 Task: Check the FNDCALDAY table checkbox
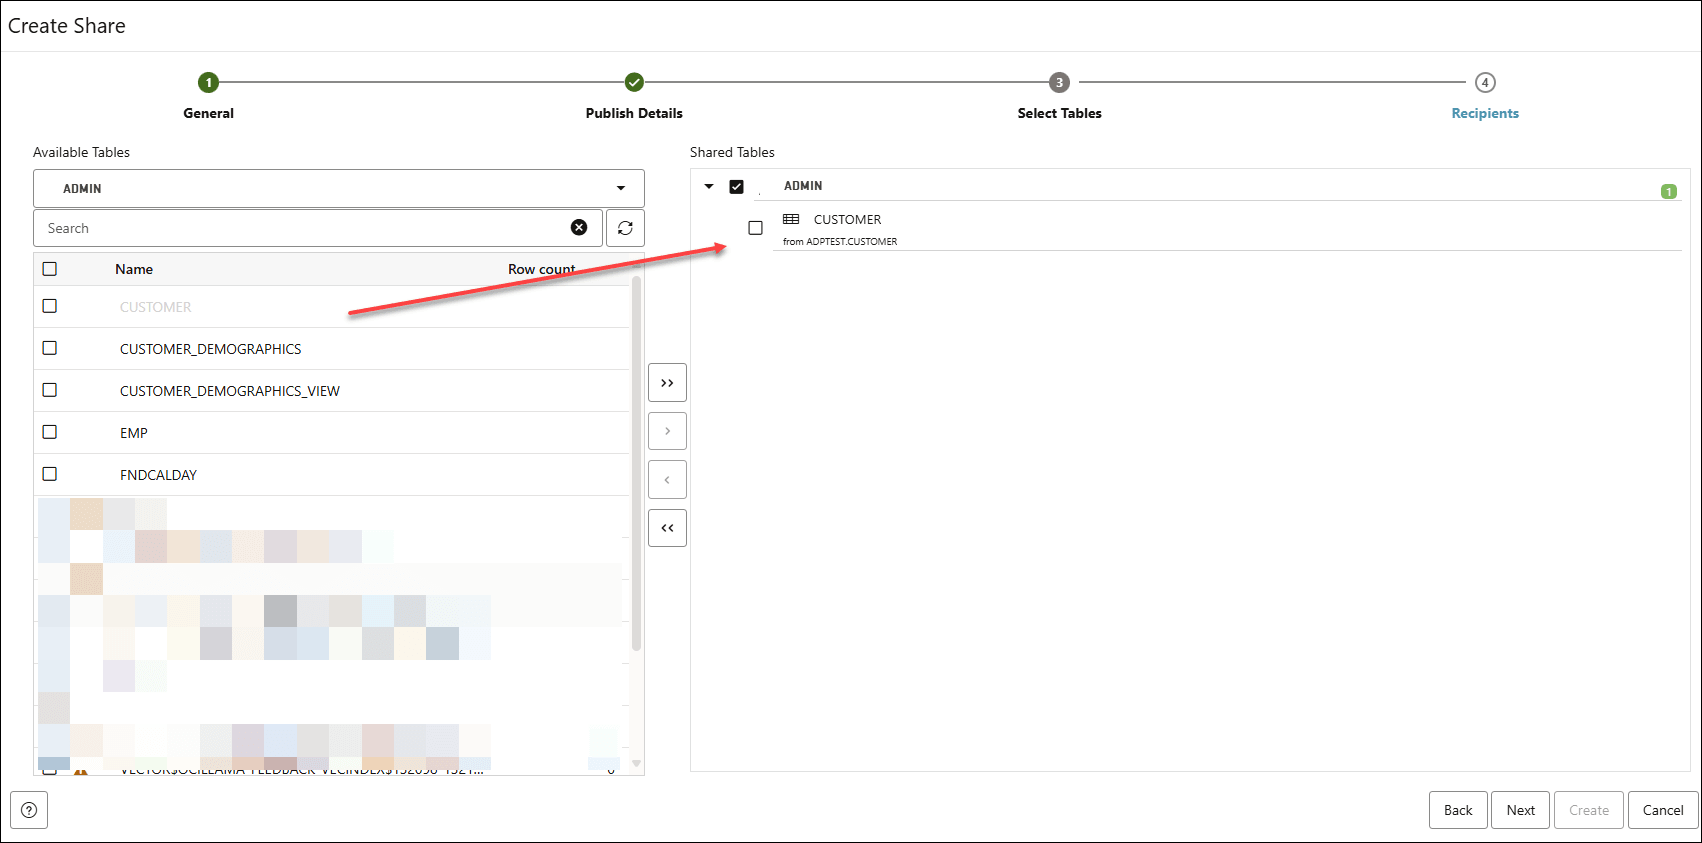pyautogui.click(x=50, y=474)
